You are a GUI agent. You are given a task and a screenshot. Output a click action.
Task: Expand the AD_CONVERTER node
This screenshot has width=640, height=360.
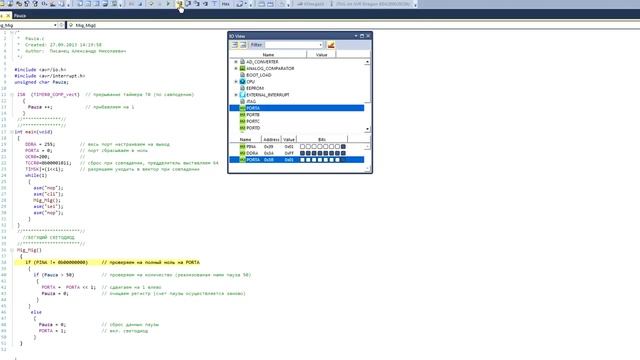pyautogui.click(x=236, y=62)
